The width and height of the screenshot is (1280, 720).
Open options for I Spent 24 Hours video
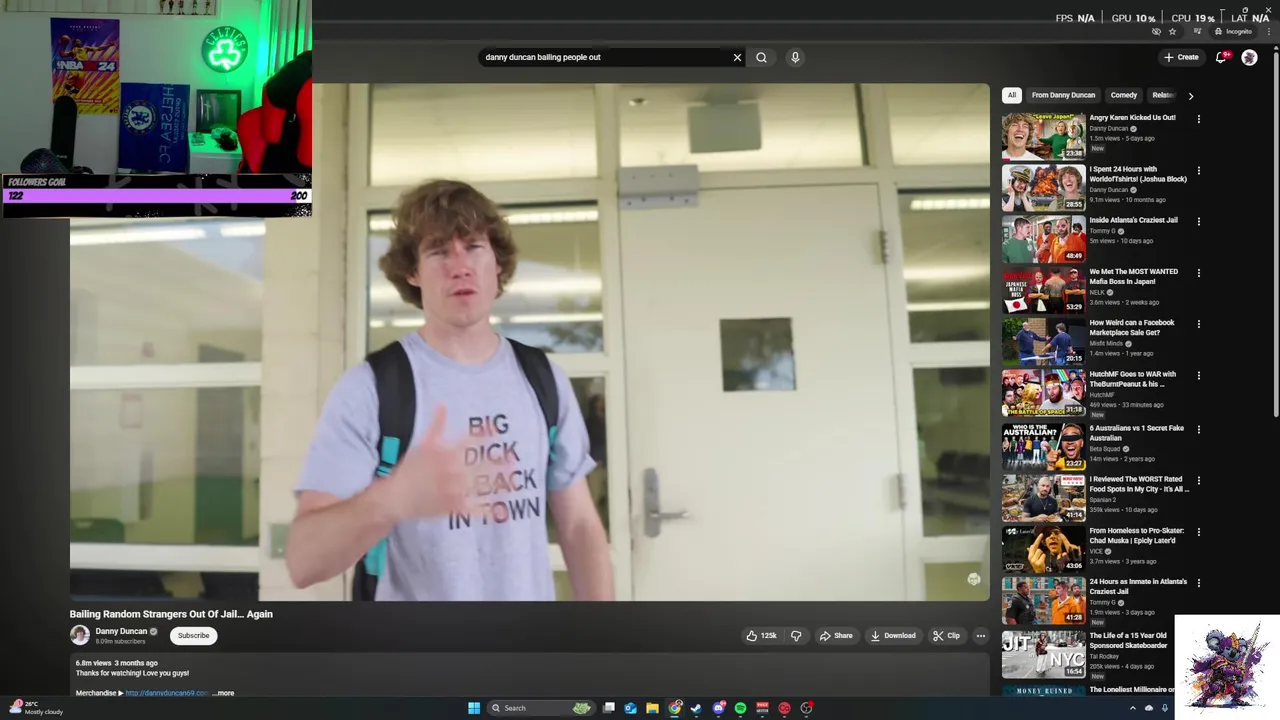[x=1198, y=171]
